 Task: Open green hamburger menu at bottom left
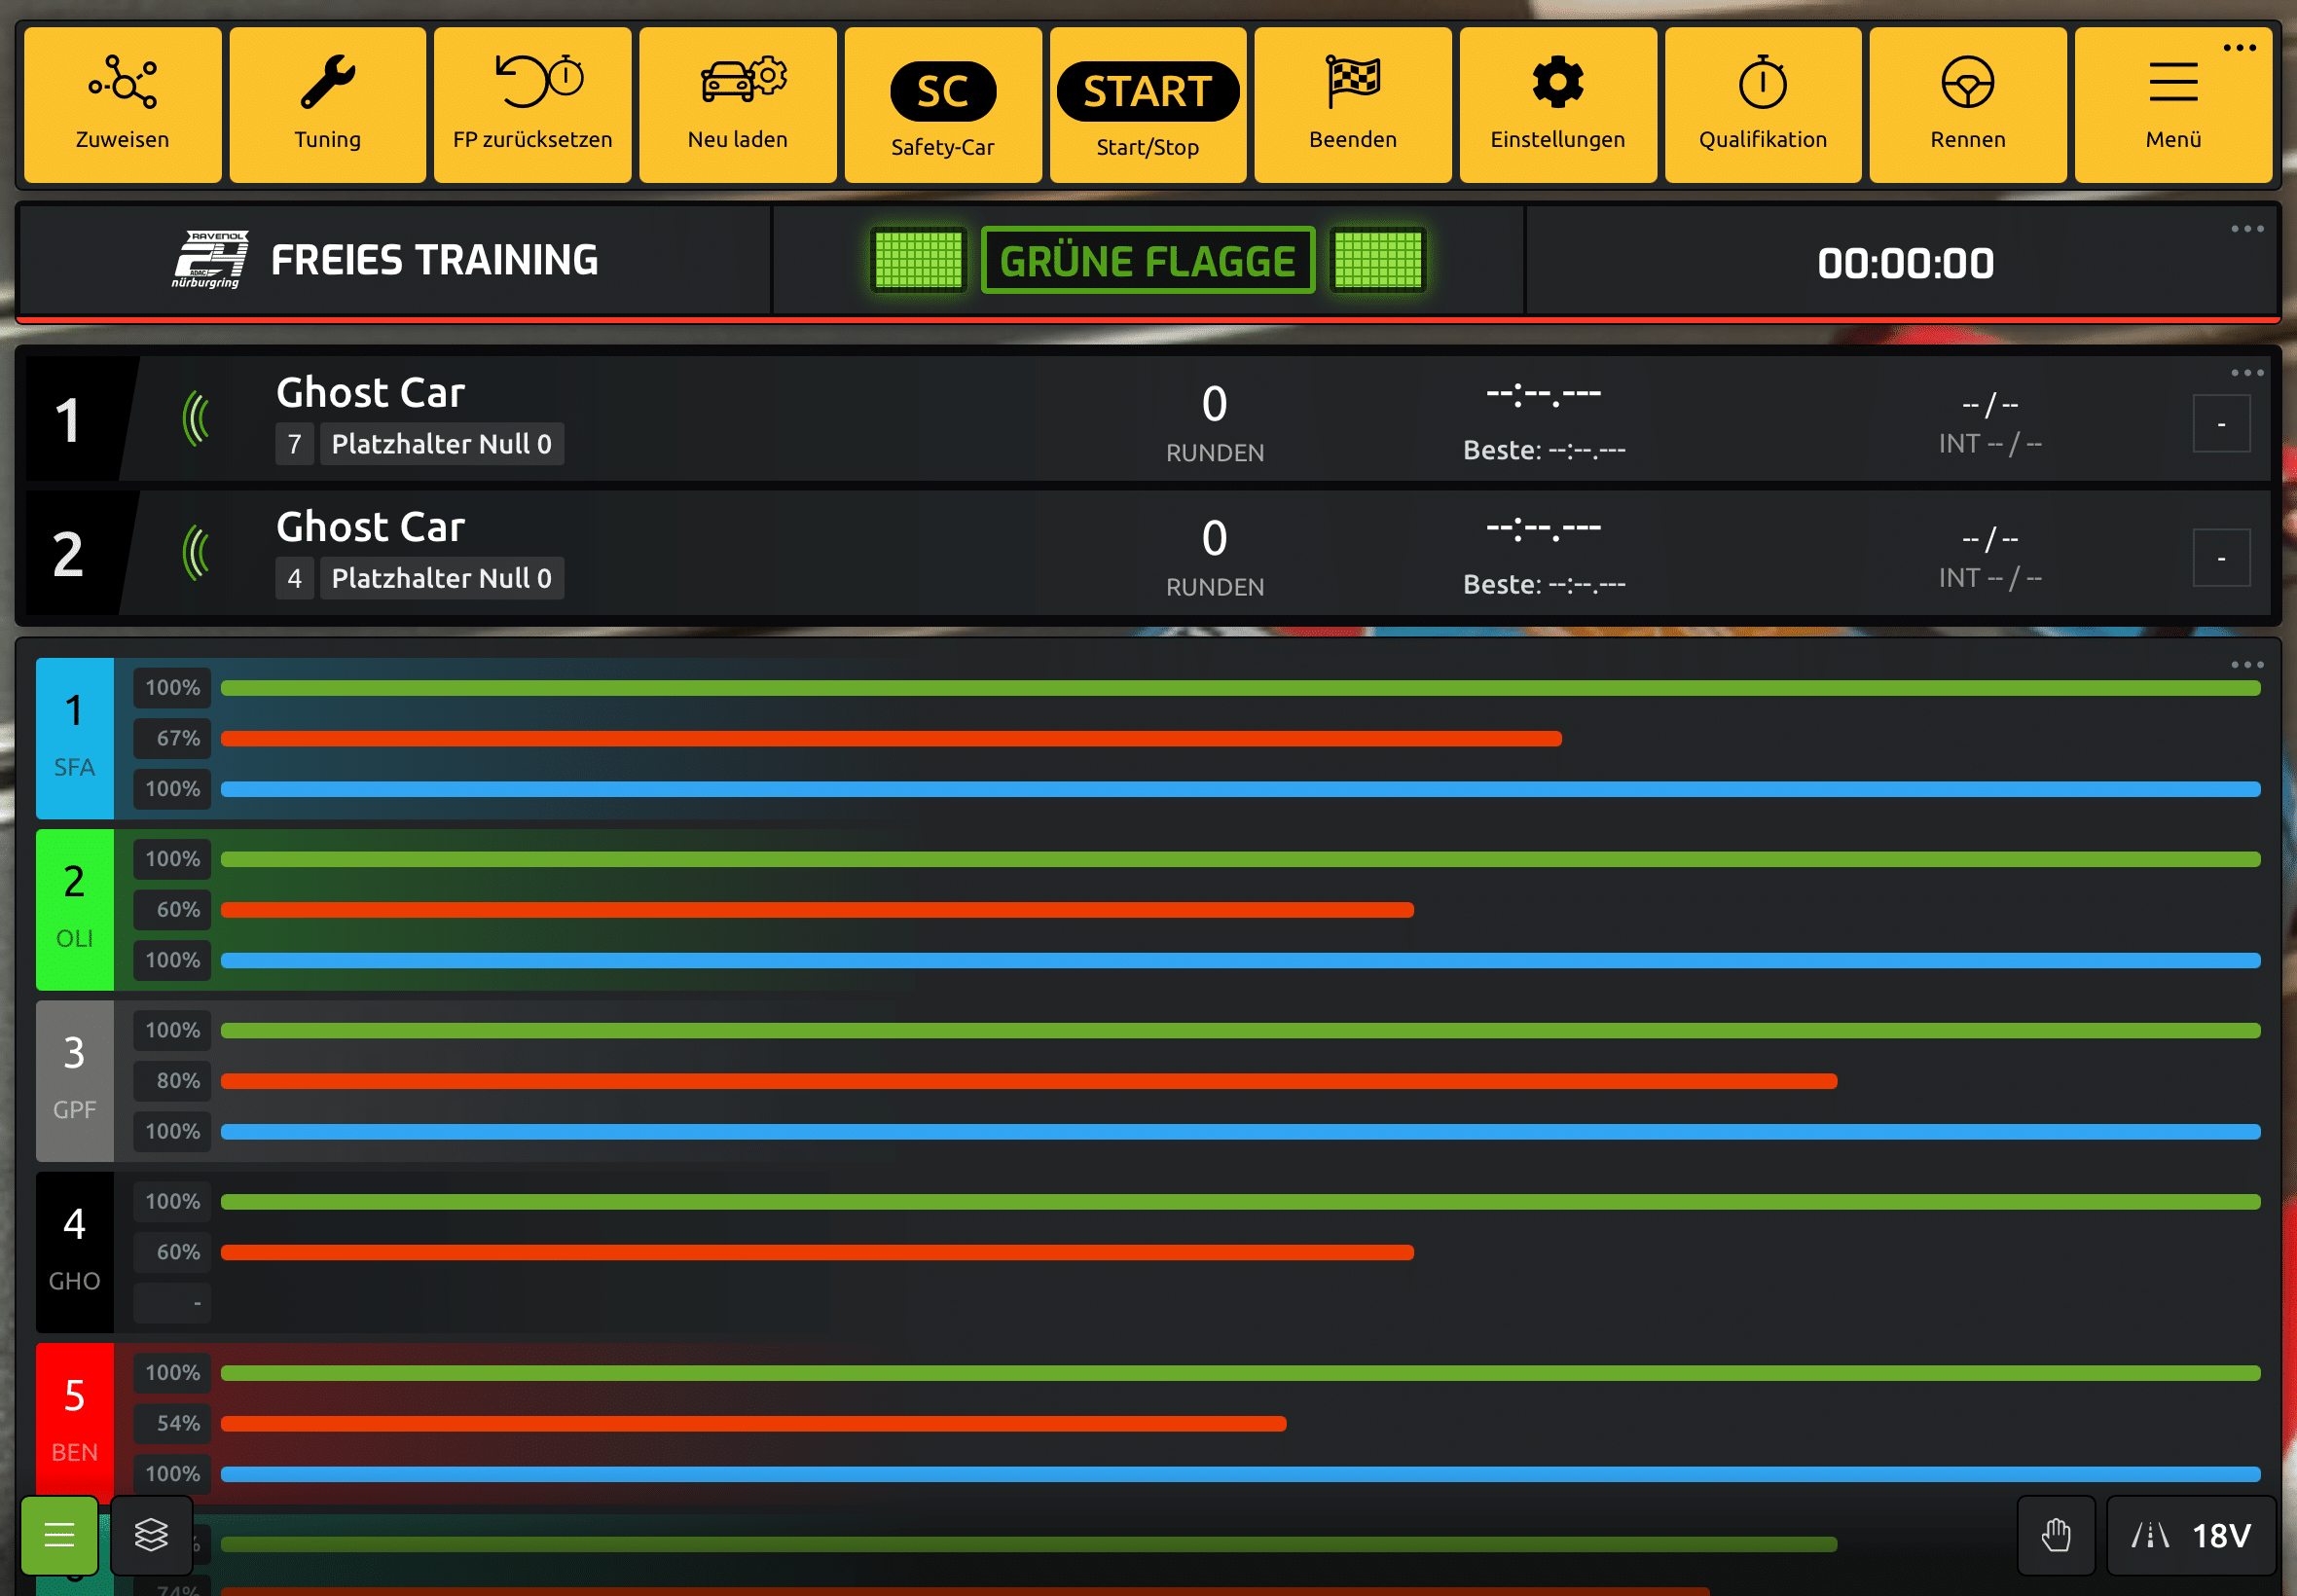[59, 1534]
